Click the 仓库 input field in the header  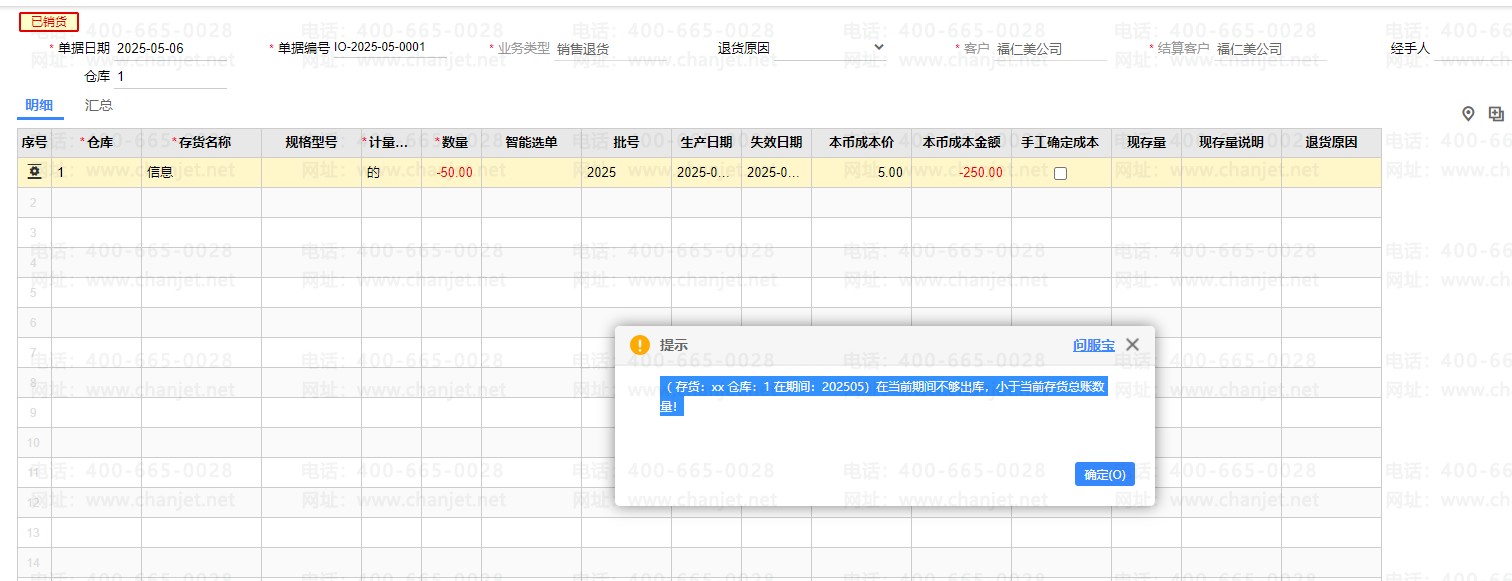point(170,77)
